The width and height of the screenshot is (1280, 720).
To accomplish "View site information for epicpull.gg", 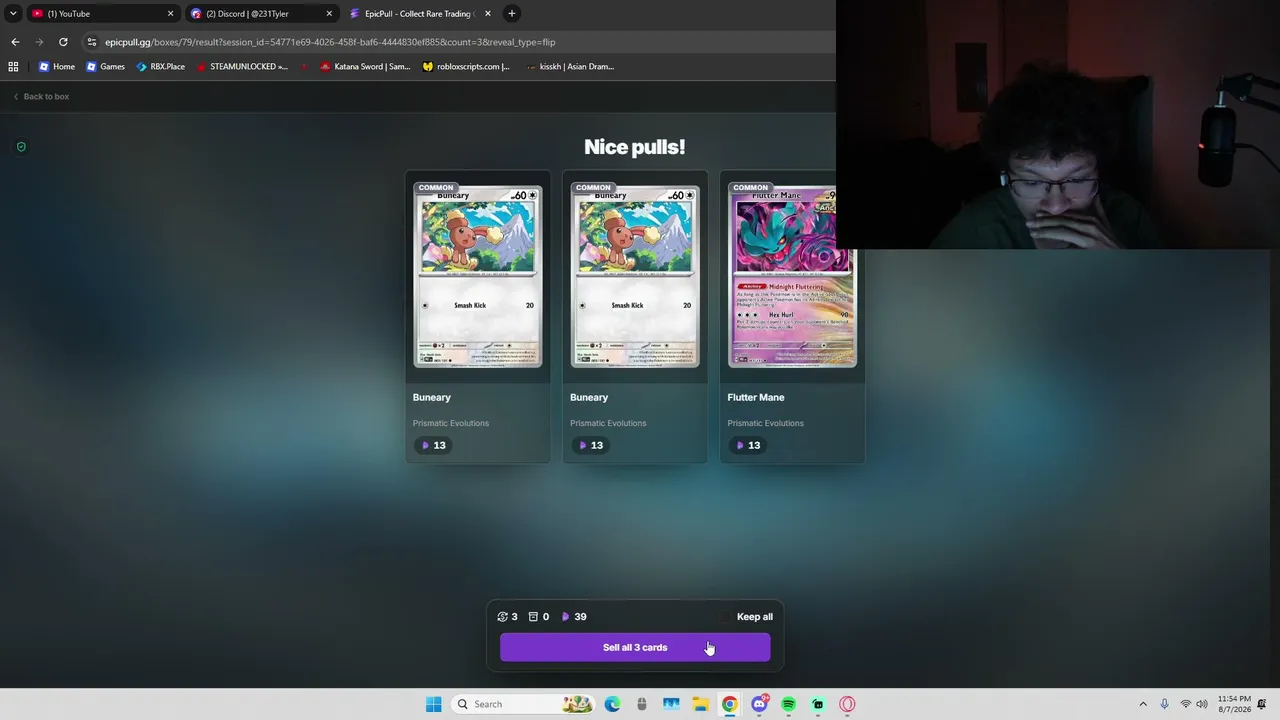I will tap(92, 42).
